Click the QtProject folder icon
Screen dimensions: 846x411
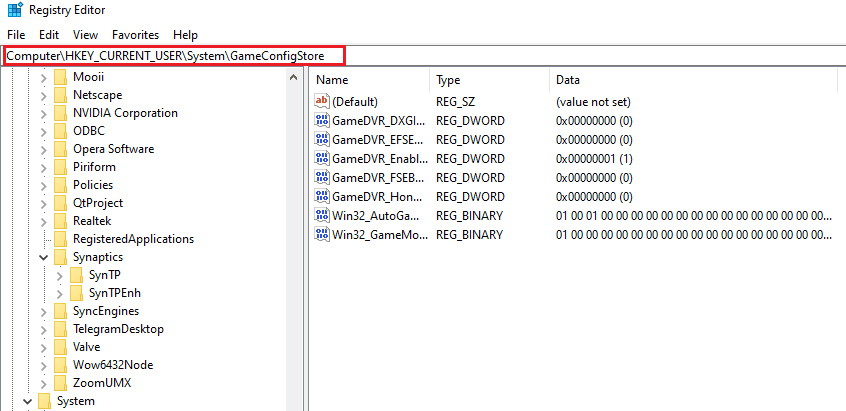coord(60,203)
